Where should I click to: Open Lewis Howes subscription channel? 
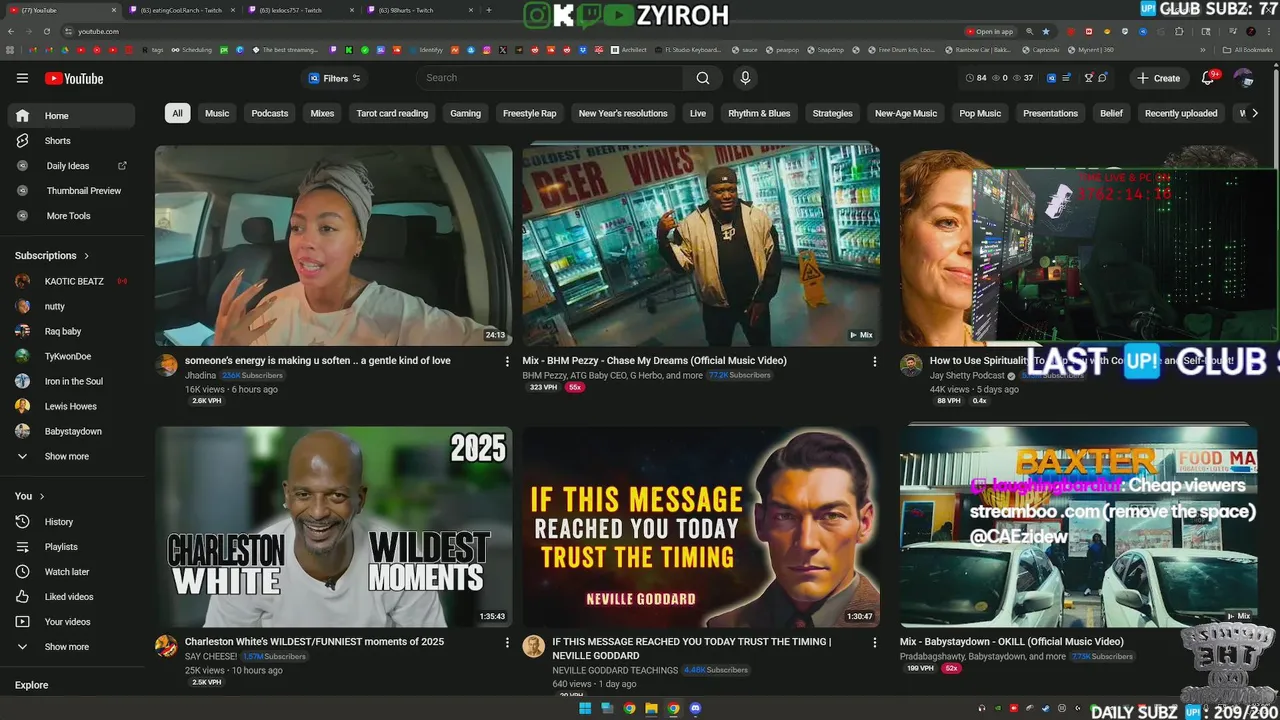72,406
